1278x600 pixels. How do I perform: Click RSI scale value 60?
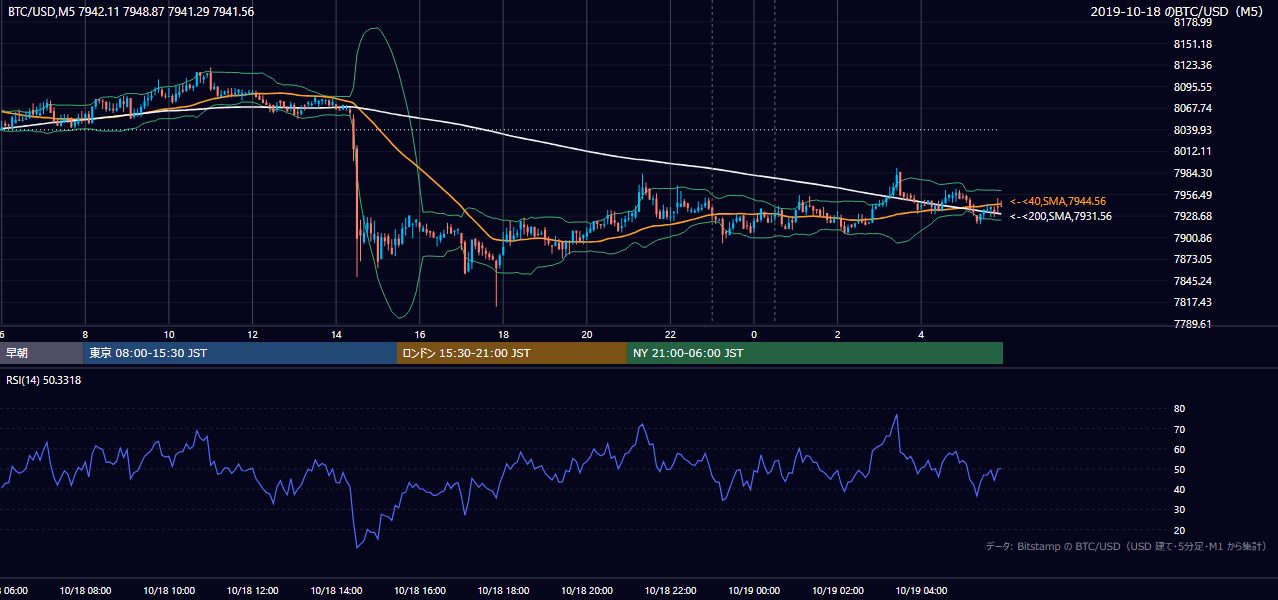point(1180,449)
